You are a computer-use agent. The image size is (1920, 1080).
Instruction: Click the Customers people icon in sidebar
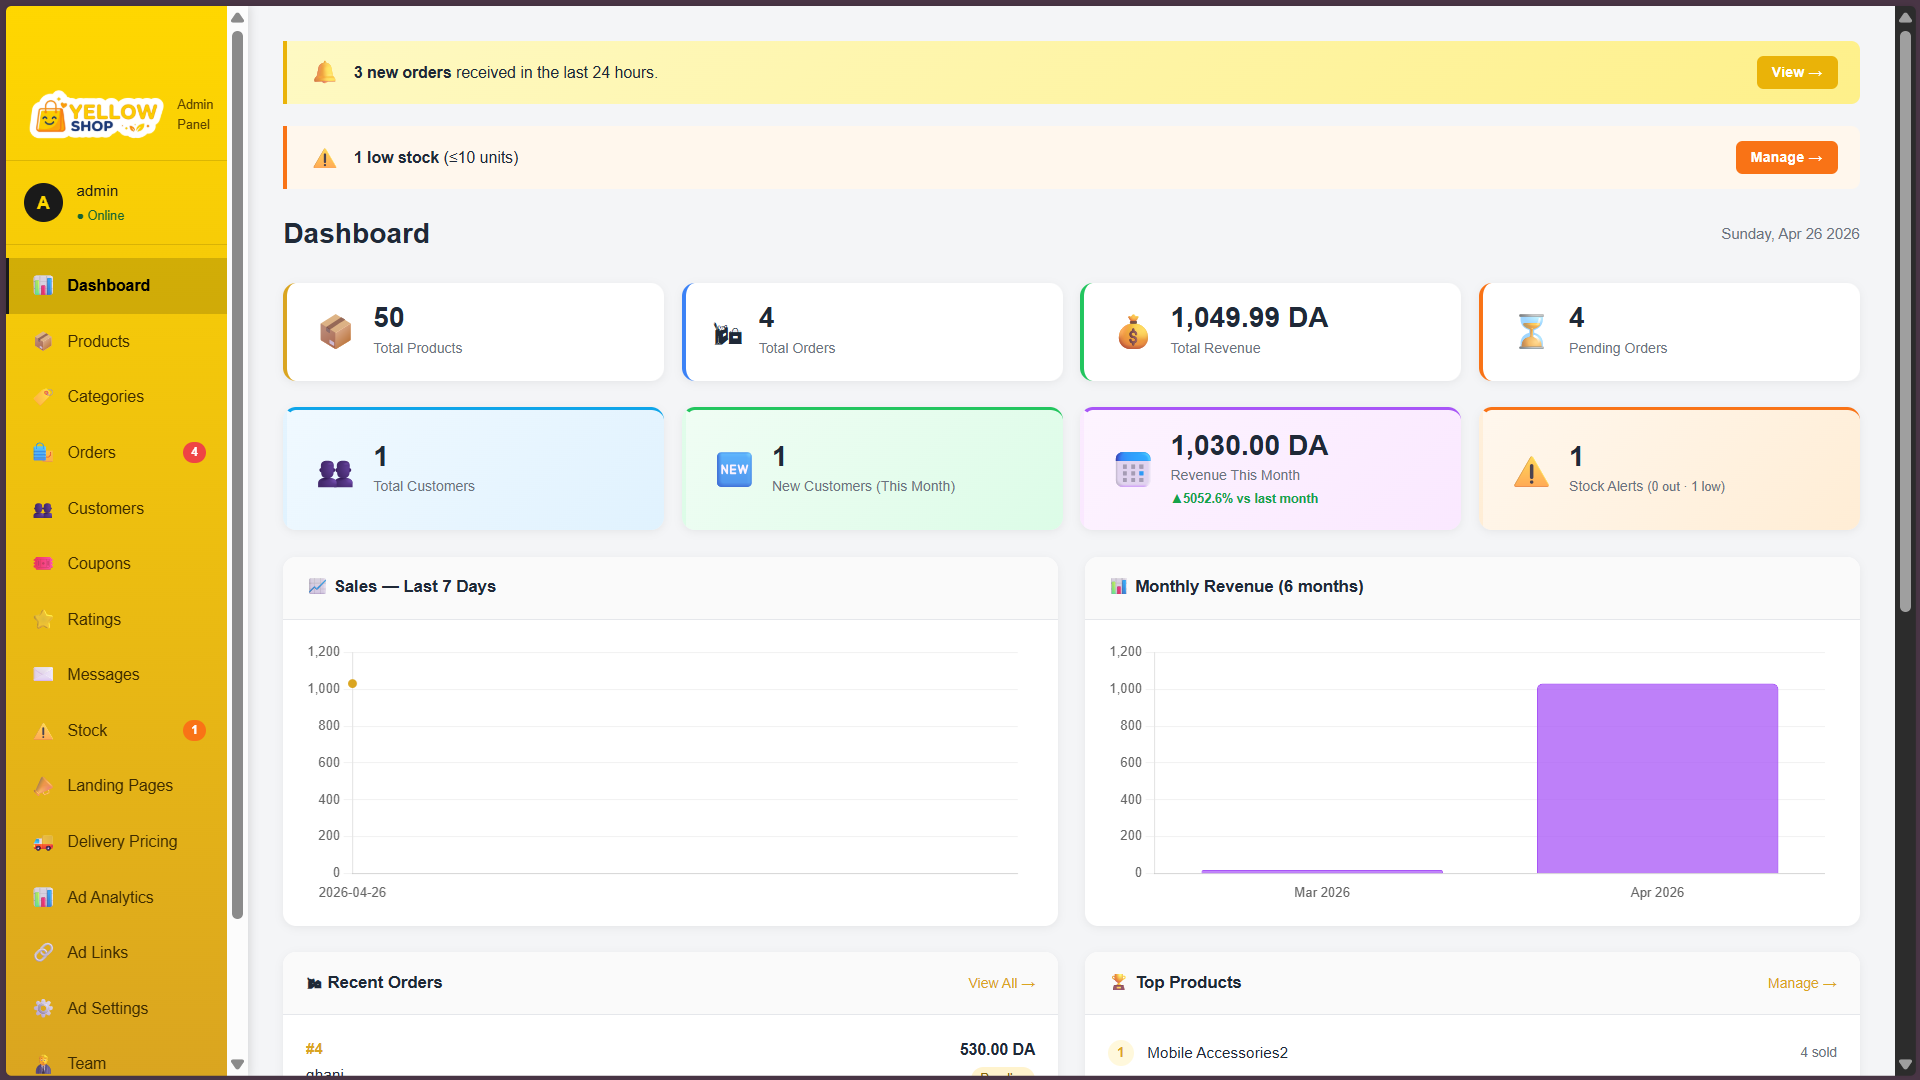[x=43, y=509]
